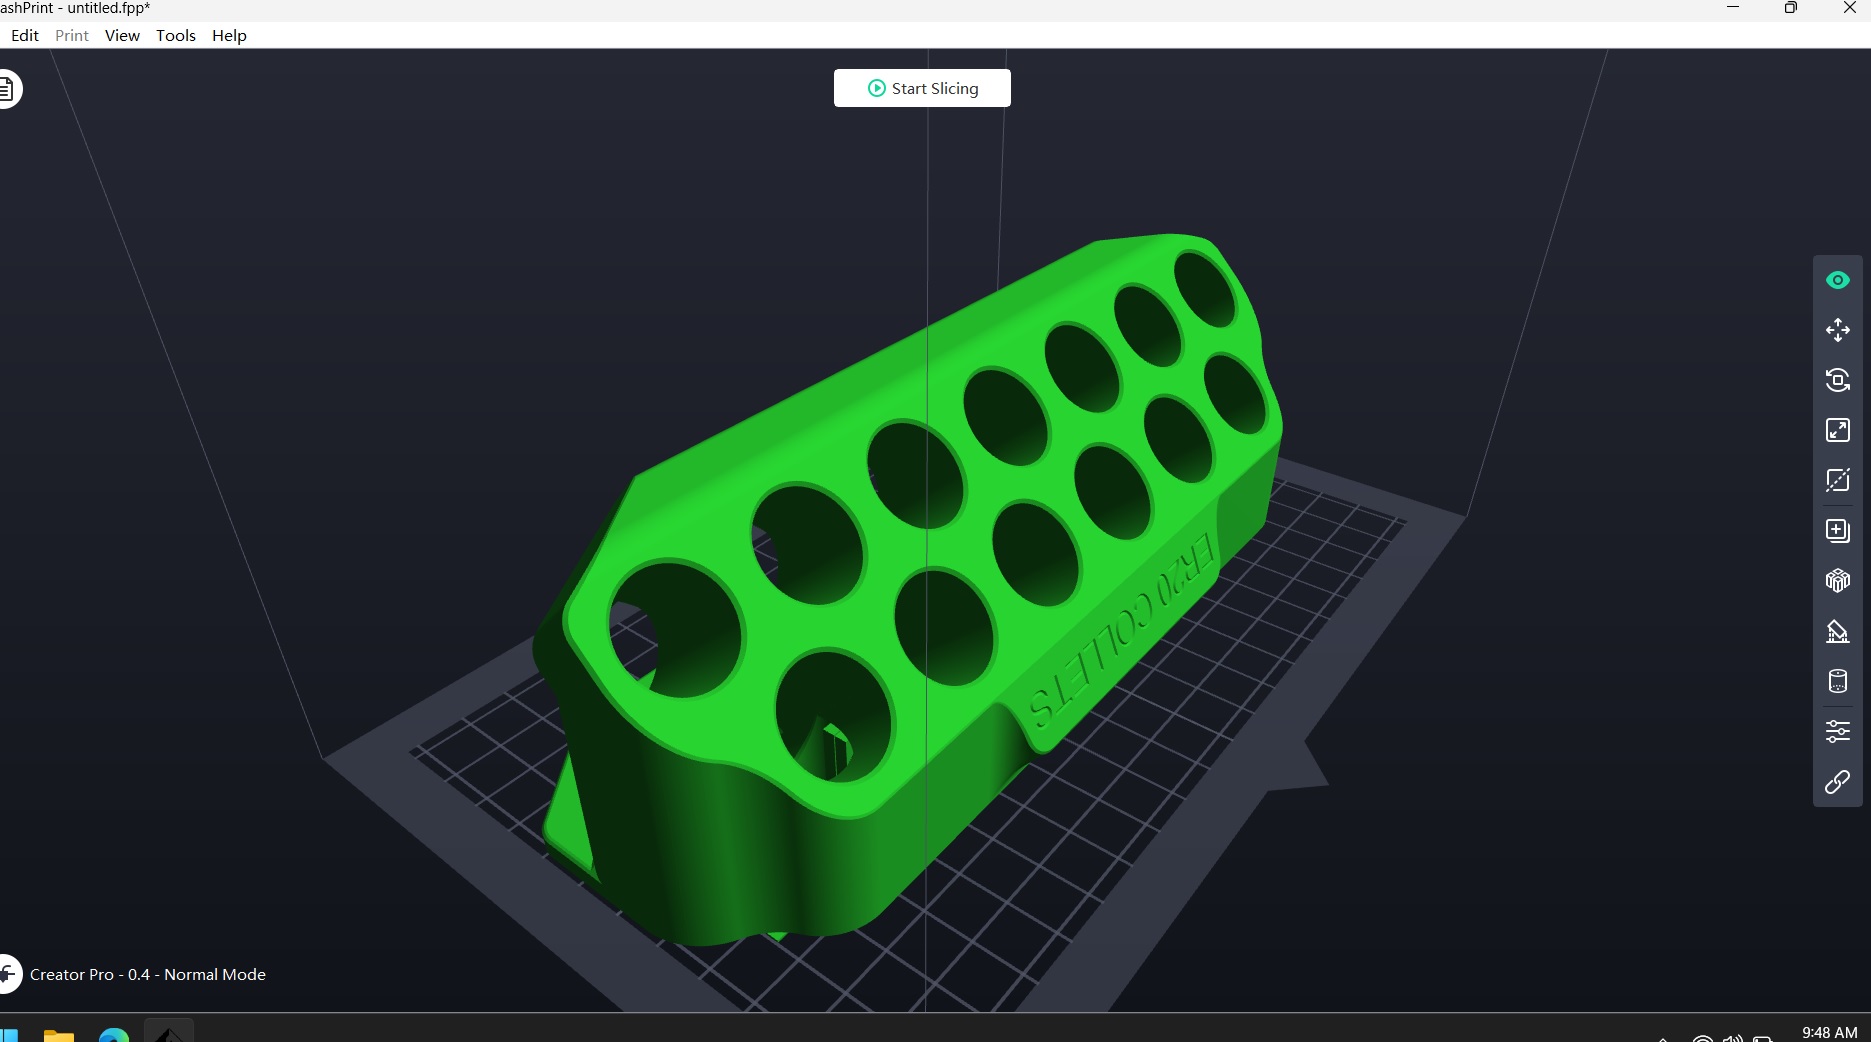The height and width of the screenshot is (1042, 1871).
Task: Click the Creator Pro - 0.4 - Normal Mode label
Action: [x=148, y=974]
